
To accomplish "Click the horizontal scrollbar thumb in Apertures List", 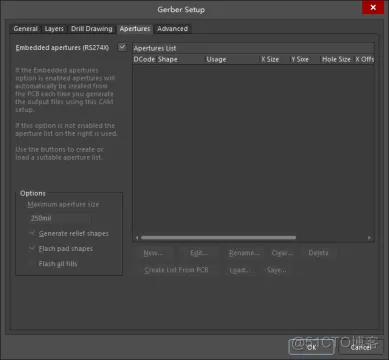I will (218, 238).
